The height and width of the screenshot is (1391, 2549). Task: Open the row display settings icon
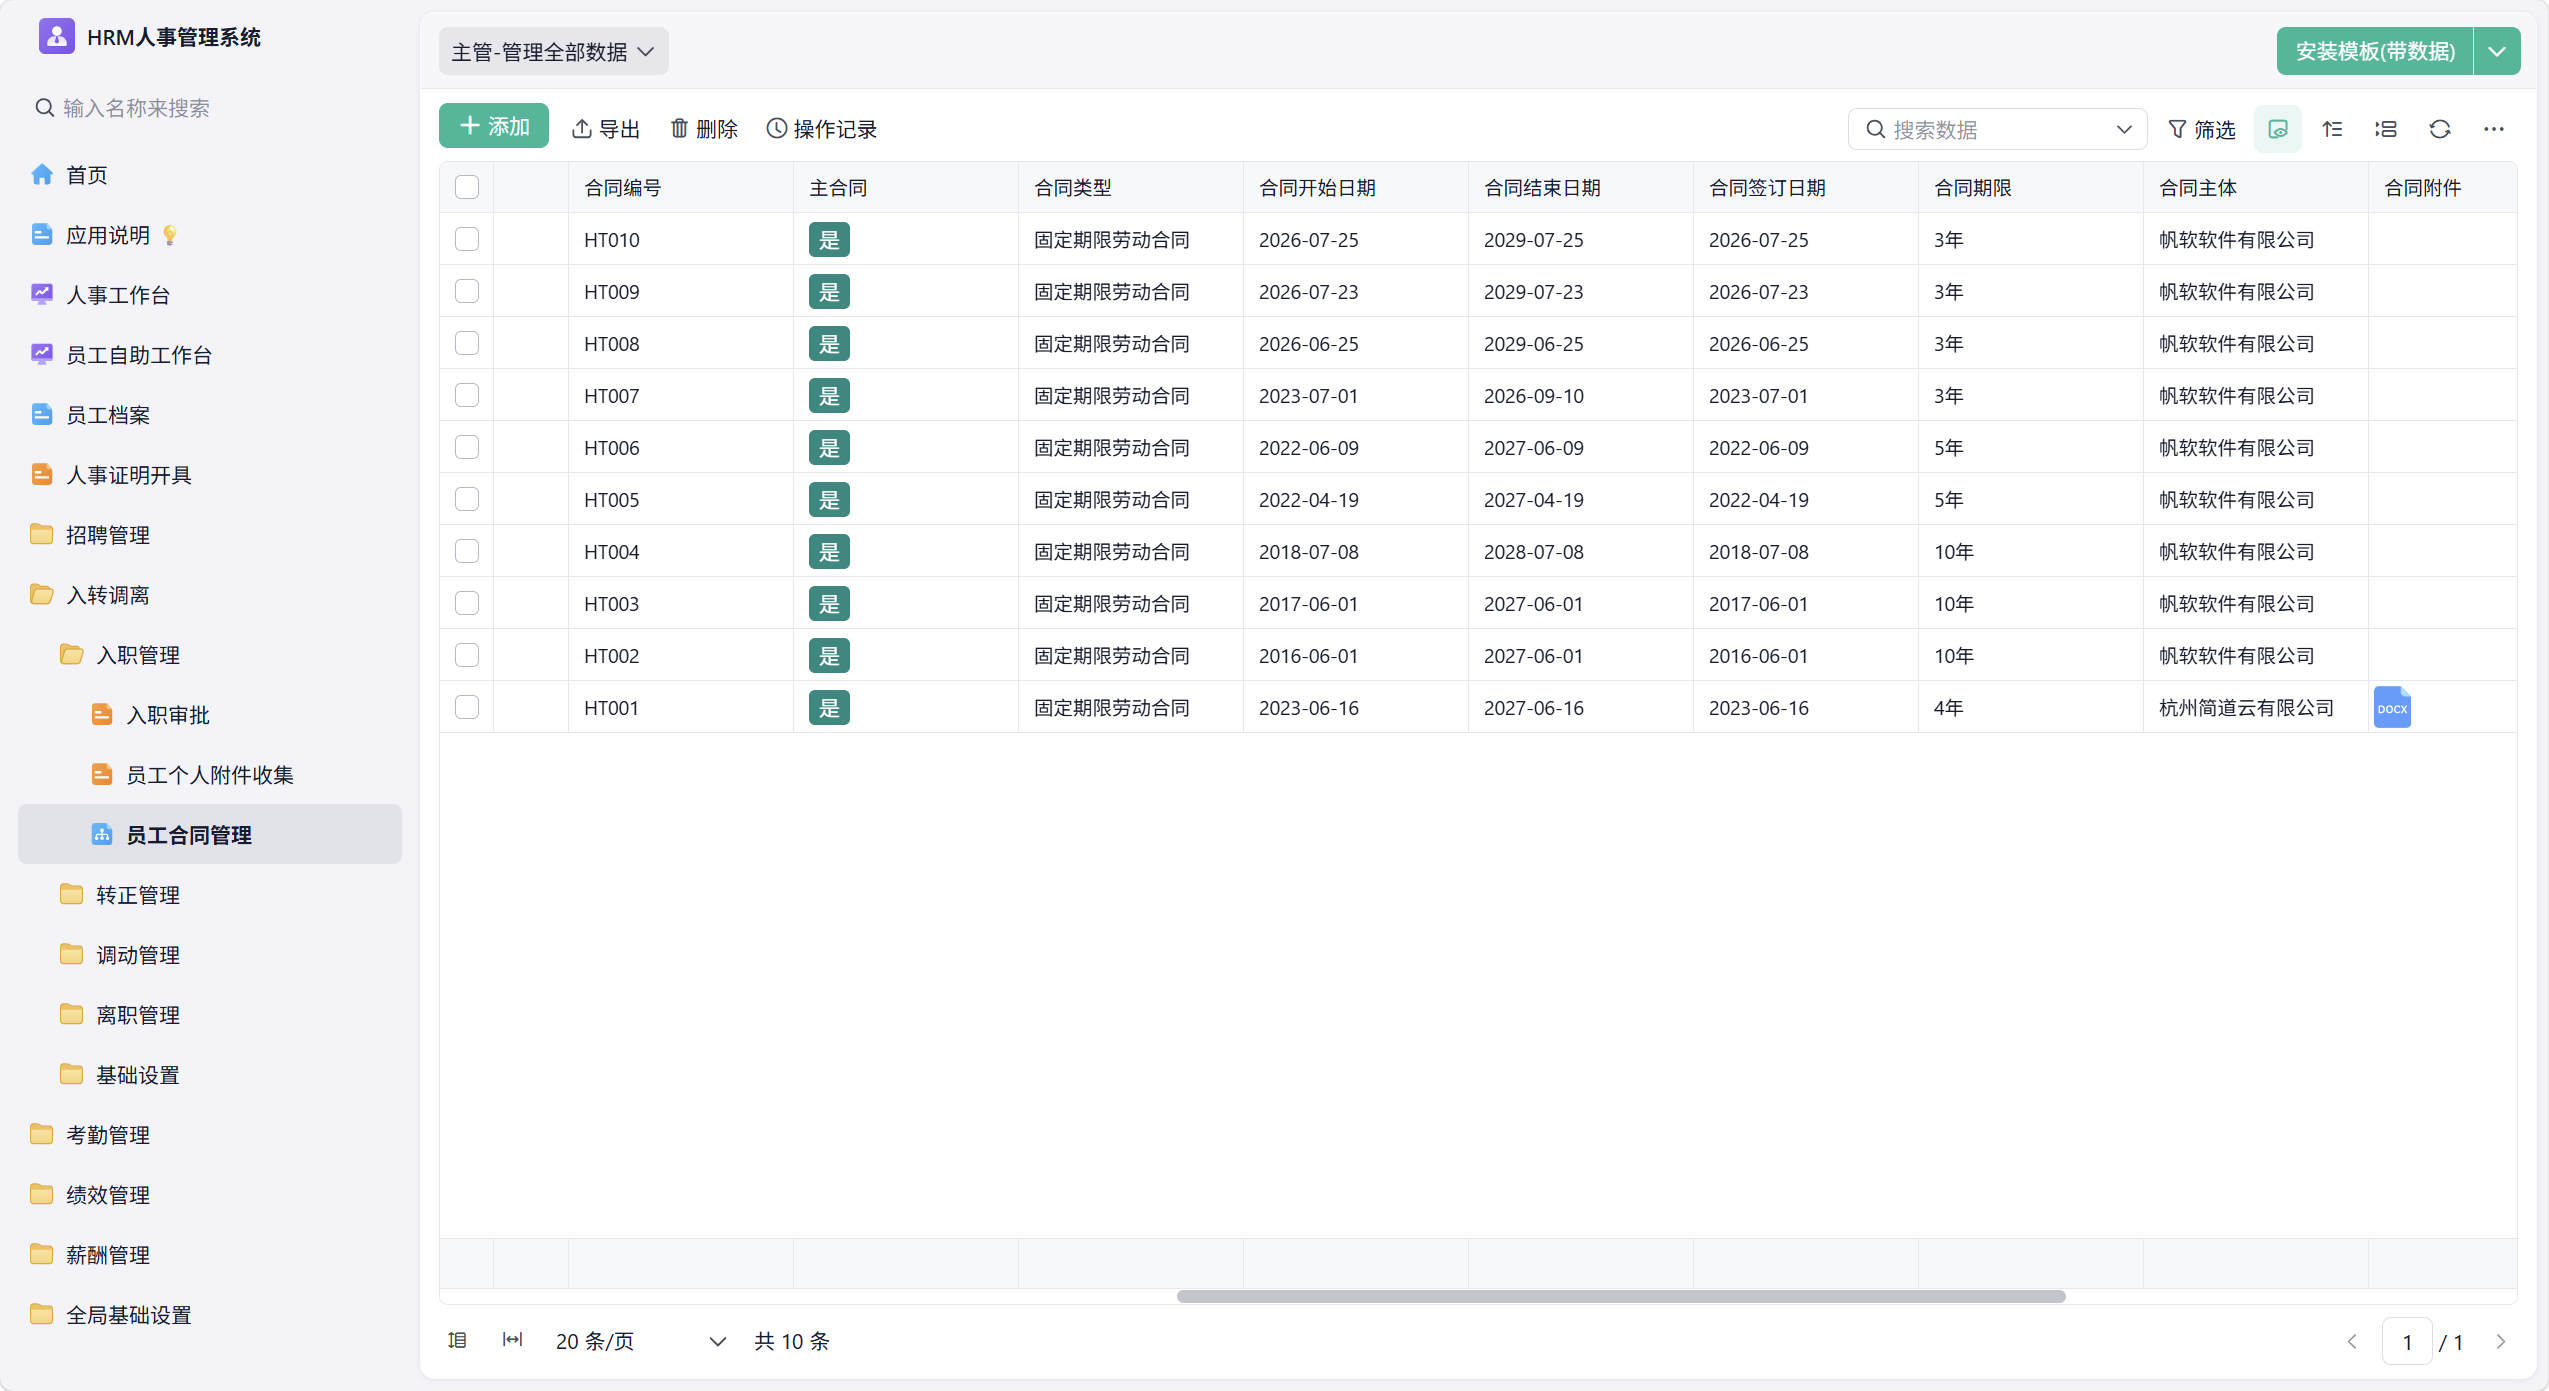(x=2386, y=129)
